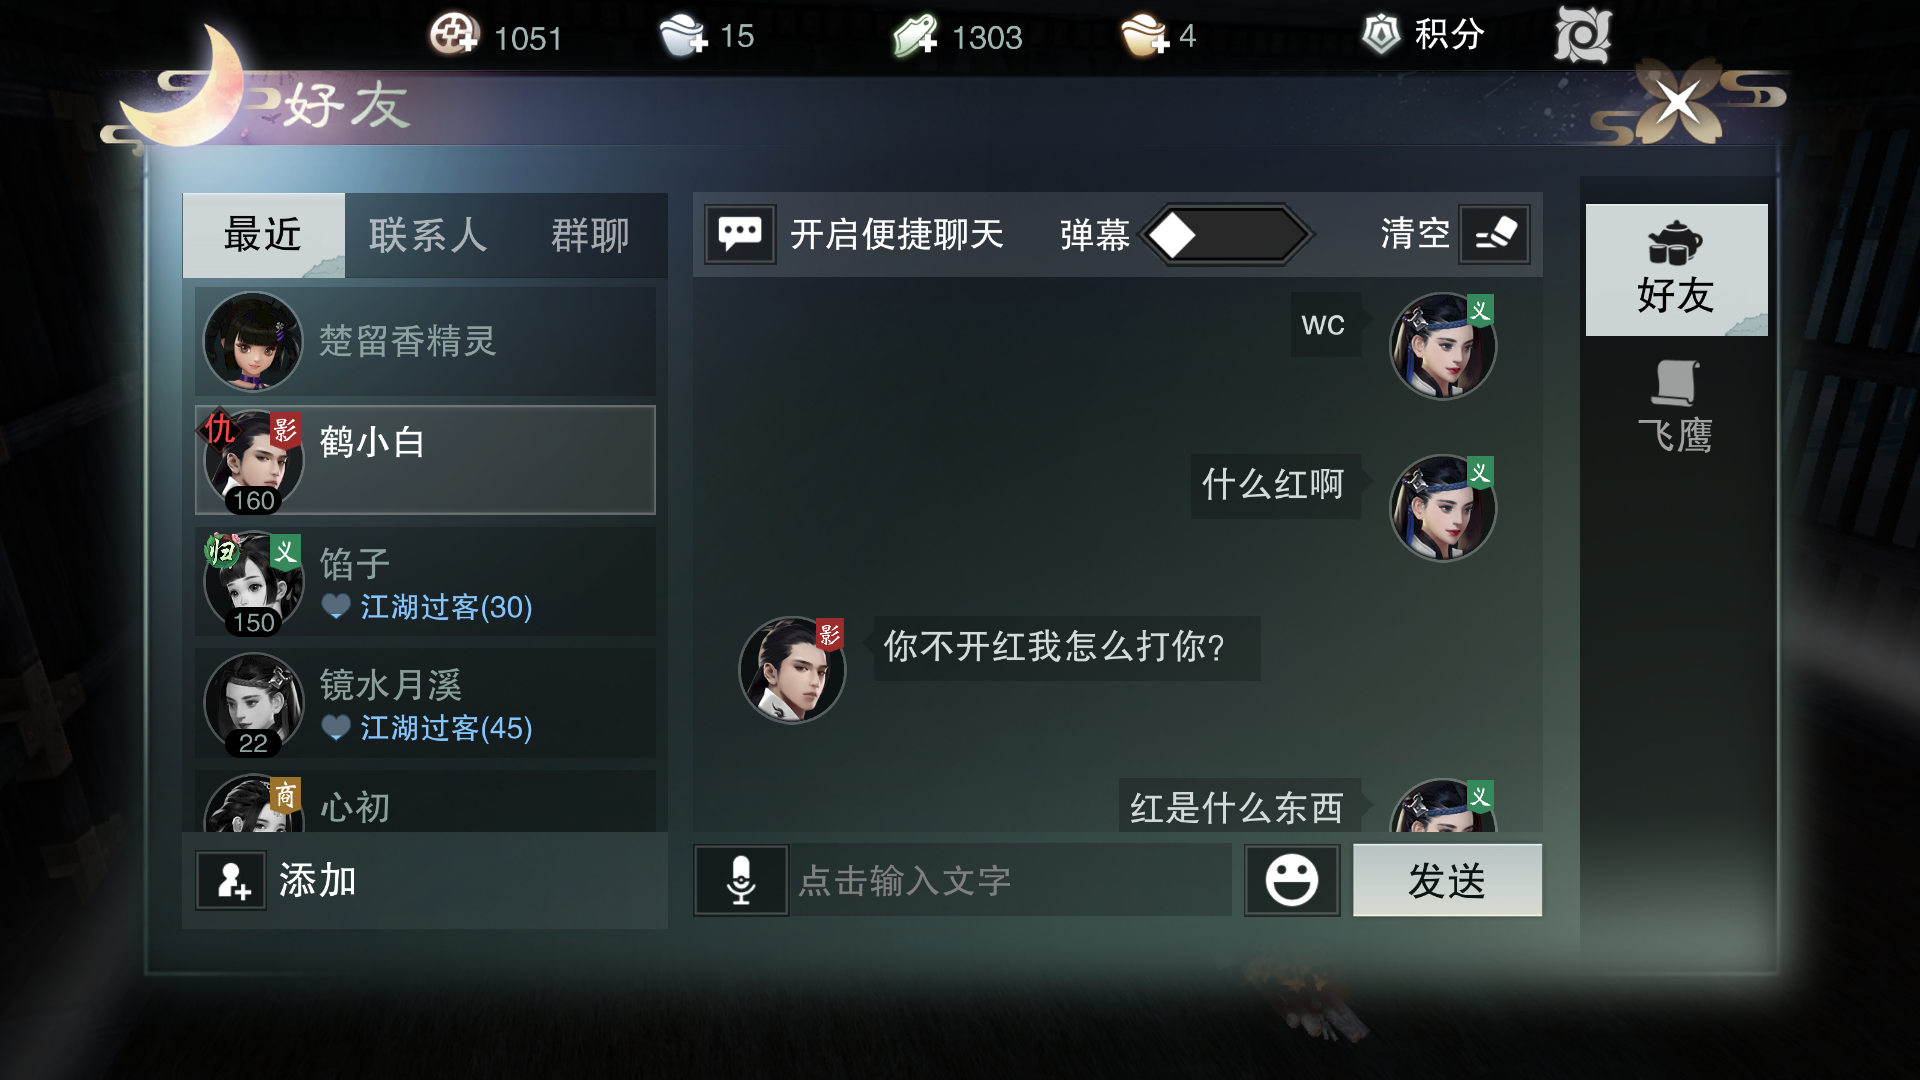Click the 积分 points shield icon

pyautogui.click(x=1381, y=35)
